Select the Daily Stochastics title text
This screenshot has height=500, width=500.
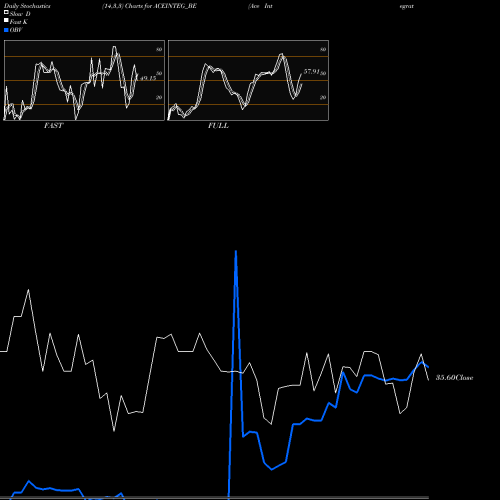click(x=27, y=6)
